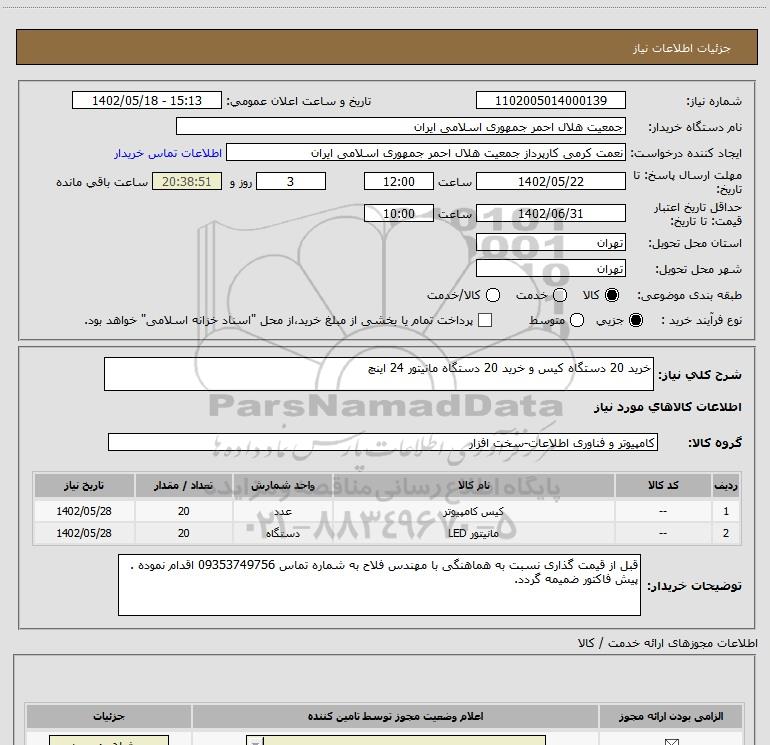Toggle Islamic treasury bonds payment checkbox
770x745 pixels.
(x=485, y=320)
